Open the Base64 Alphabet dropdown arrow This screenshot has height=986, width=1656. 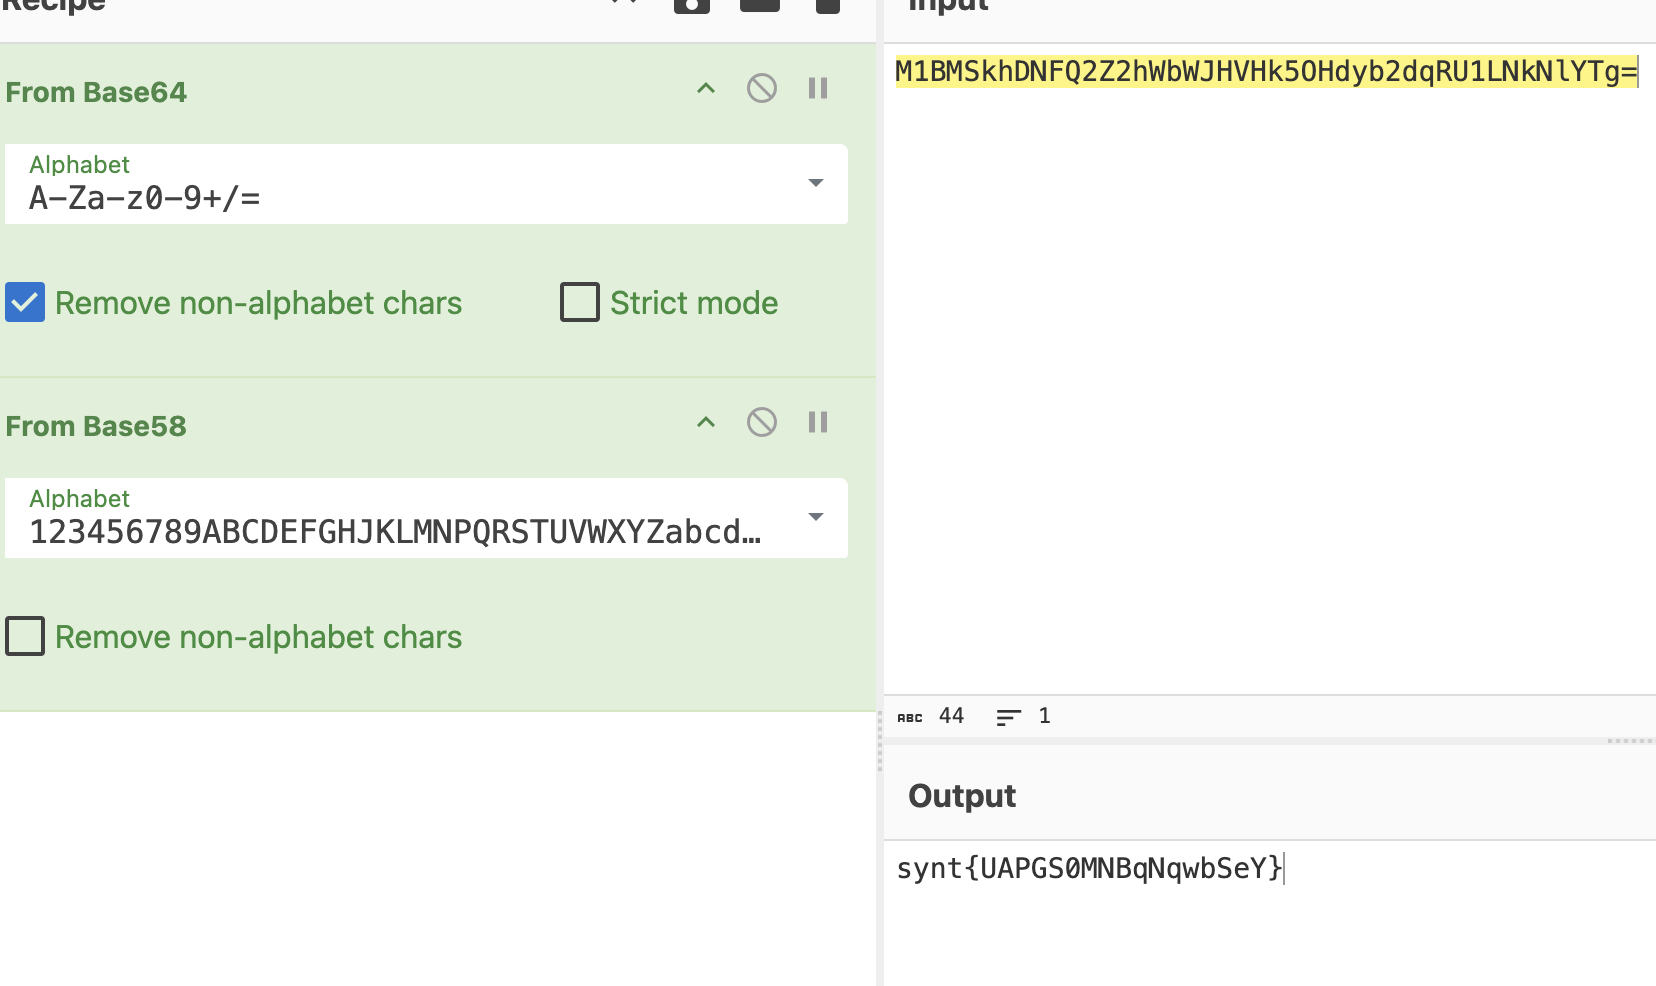pos(816,183)
